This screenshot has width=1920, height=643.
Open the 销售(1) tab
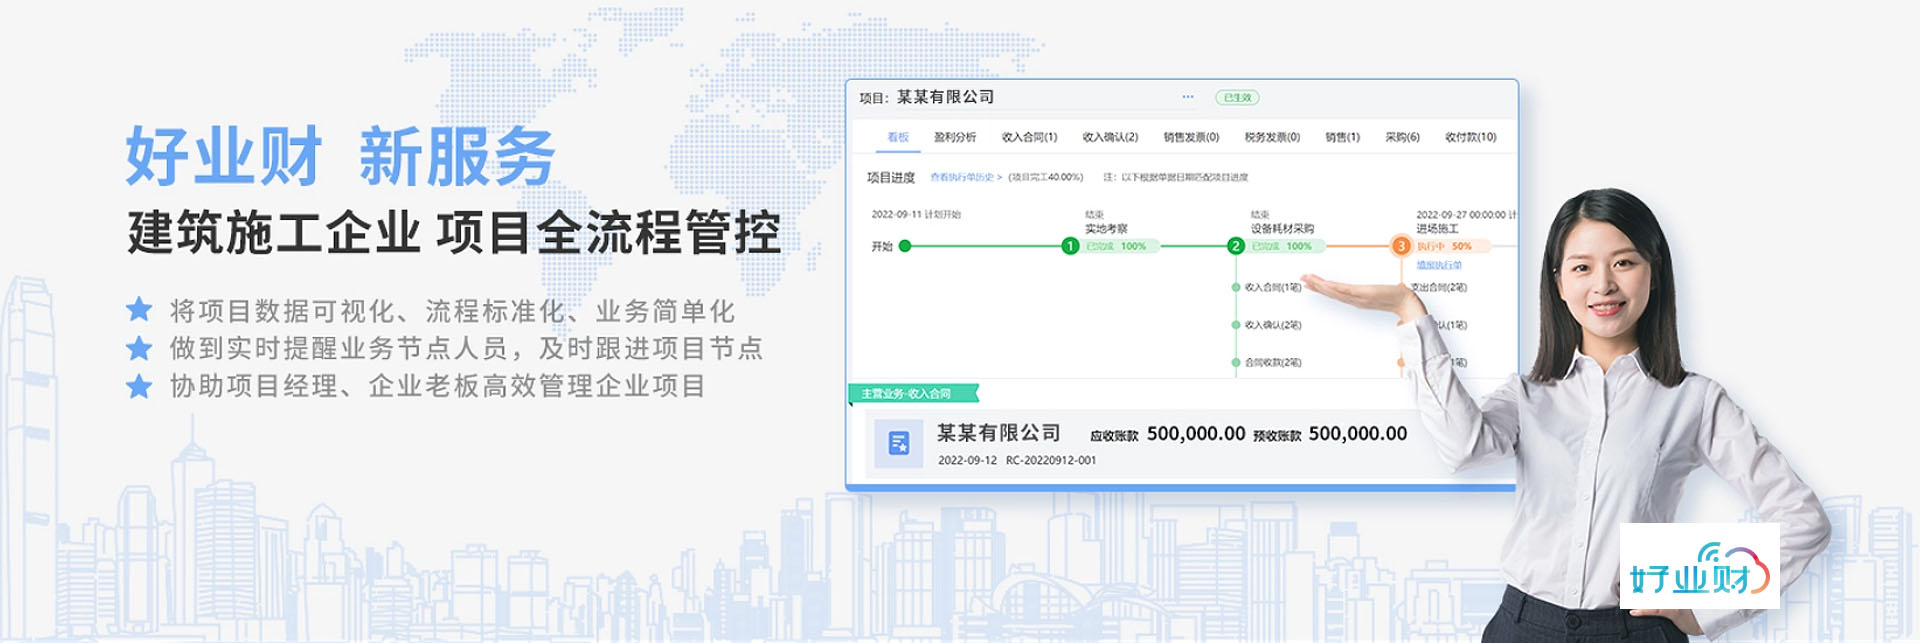1342,137
